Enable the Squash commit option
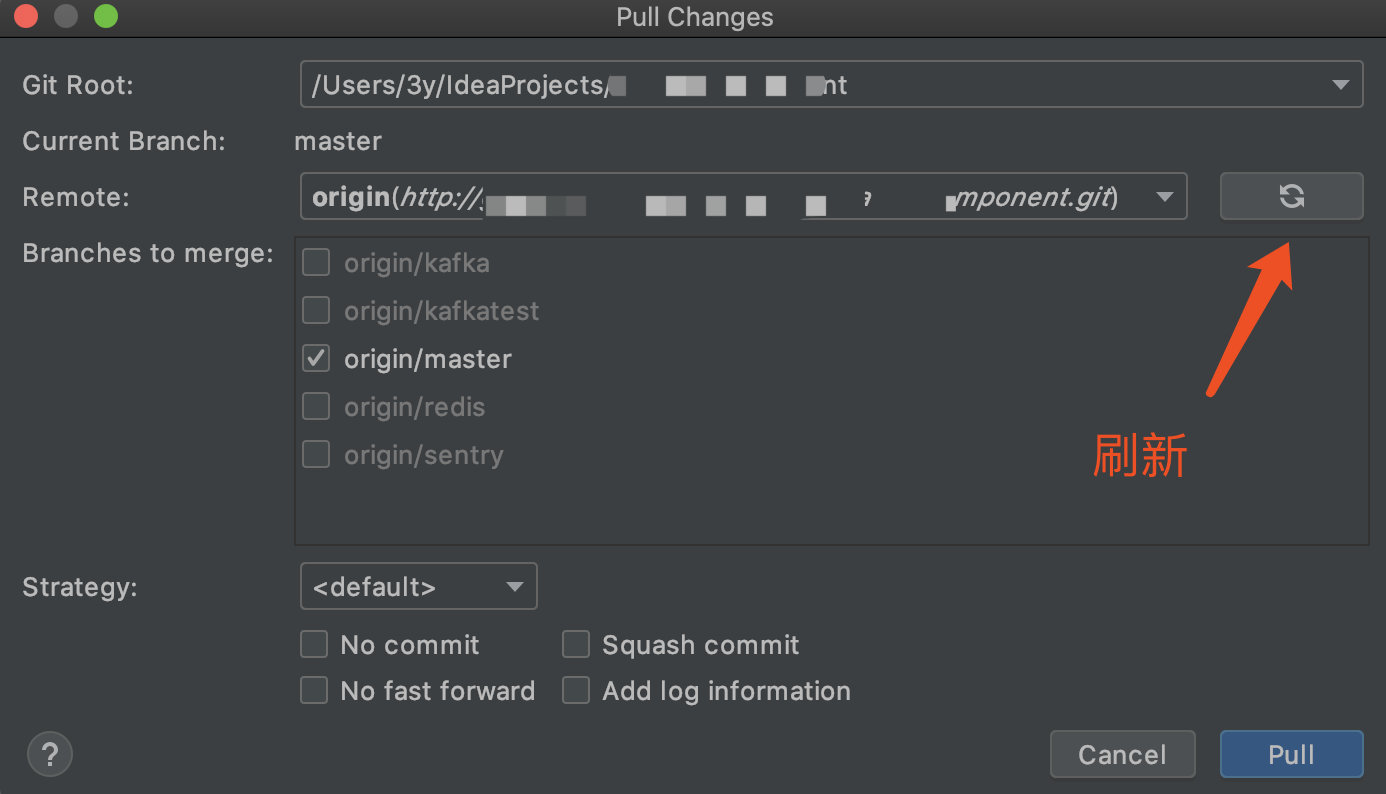 coord(575,645)
